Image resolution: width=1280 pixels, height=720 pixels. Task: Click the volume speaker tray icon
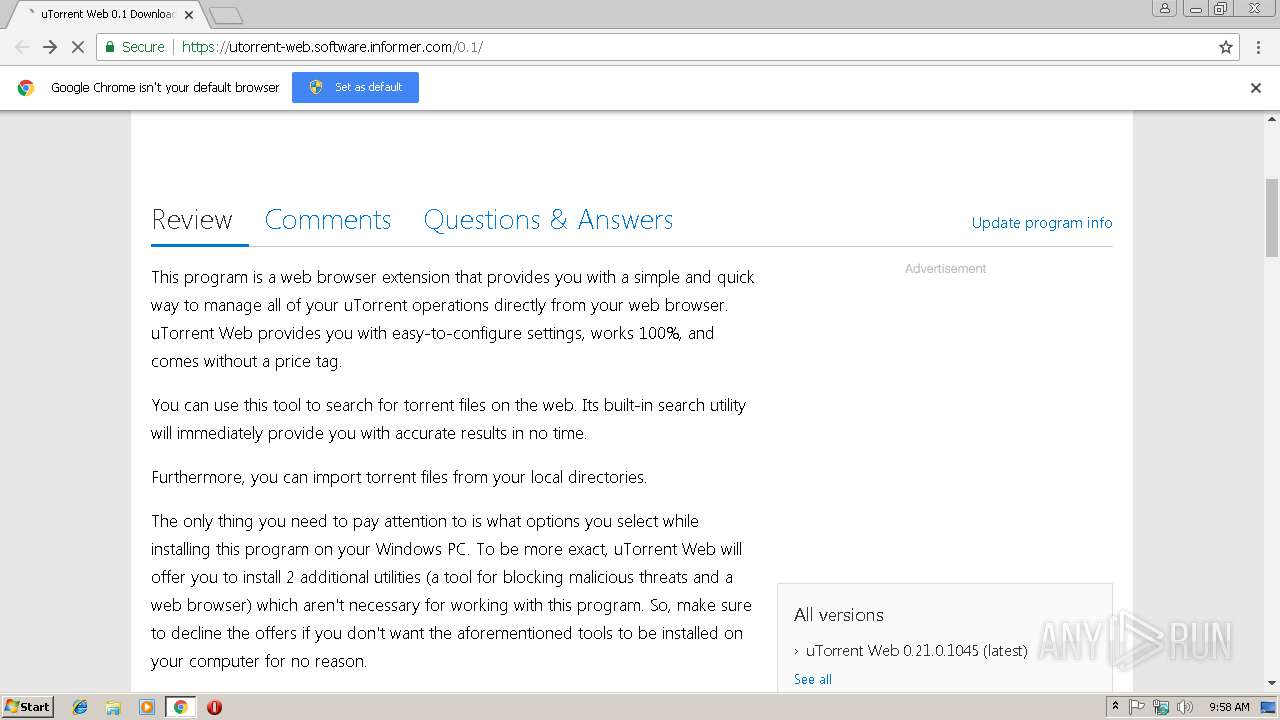tap(1185, 707)
